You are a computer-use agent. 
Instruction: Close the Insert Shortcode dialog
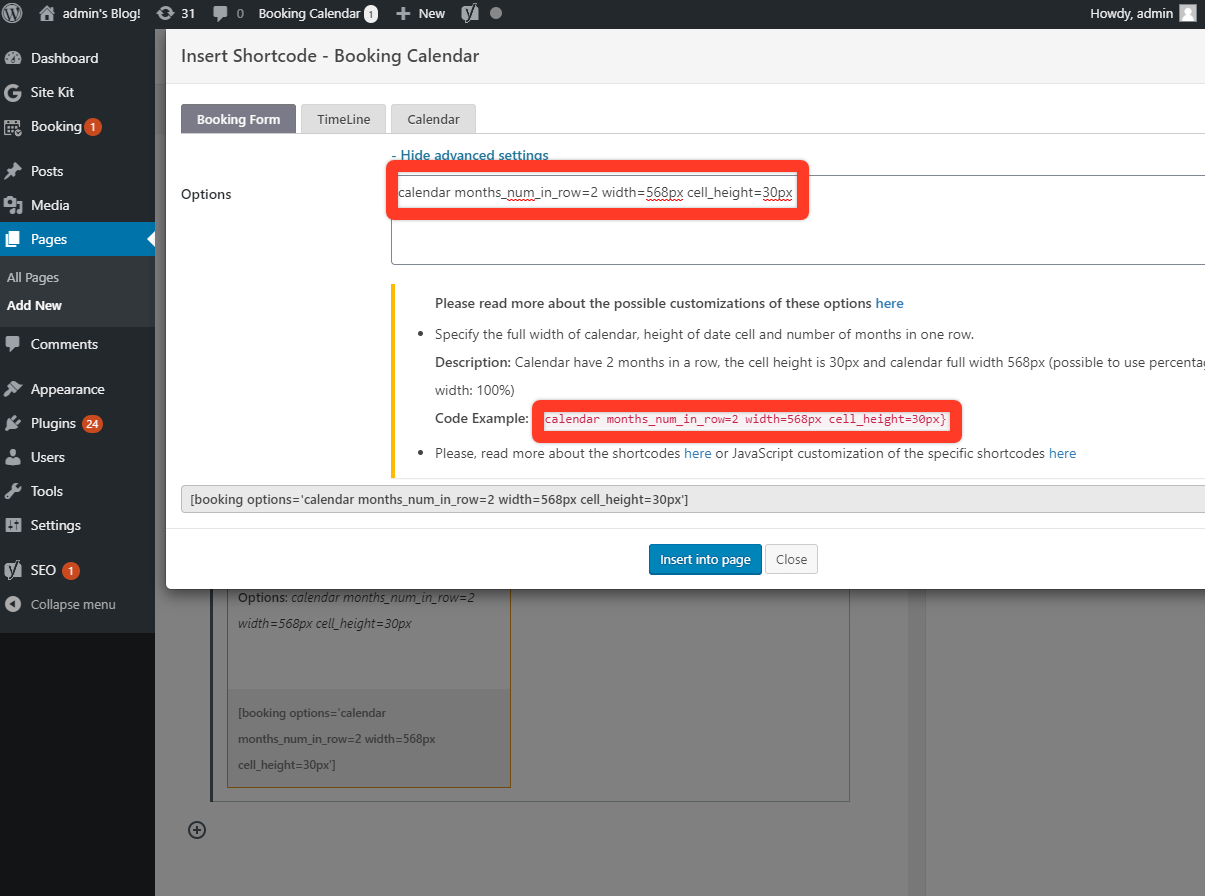(791, 559)
